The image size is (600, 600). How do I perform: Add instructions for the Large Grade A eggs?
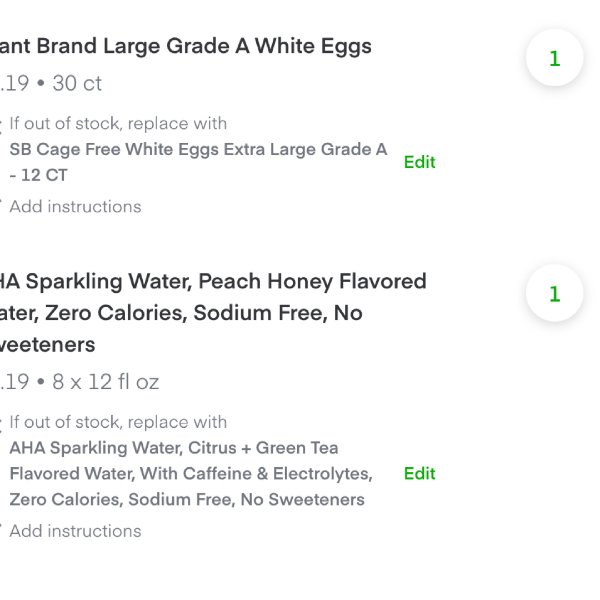[75, 207]
